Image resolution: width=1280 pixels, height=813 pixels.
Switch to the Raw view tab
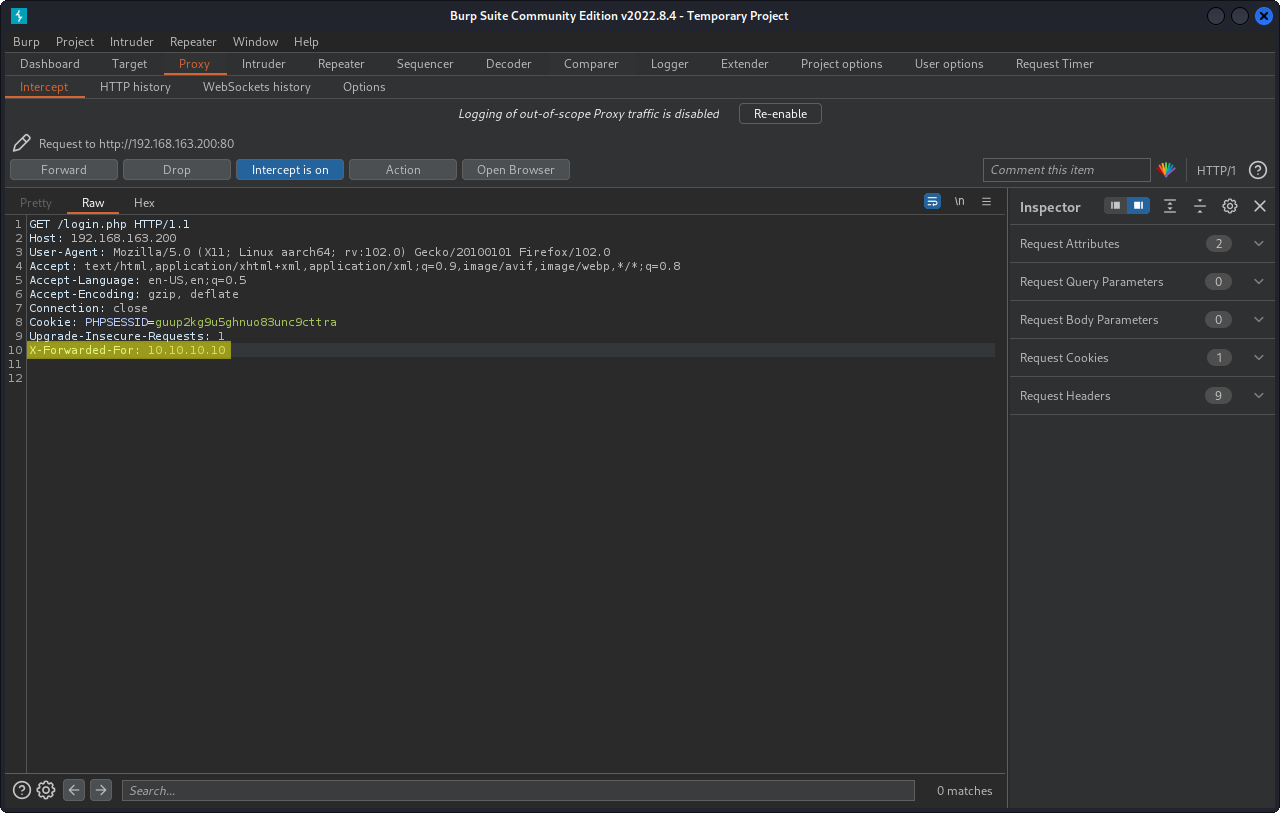pos(93,202)
